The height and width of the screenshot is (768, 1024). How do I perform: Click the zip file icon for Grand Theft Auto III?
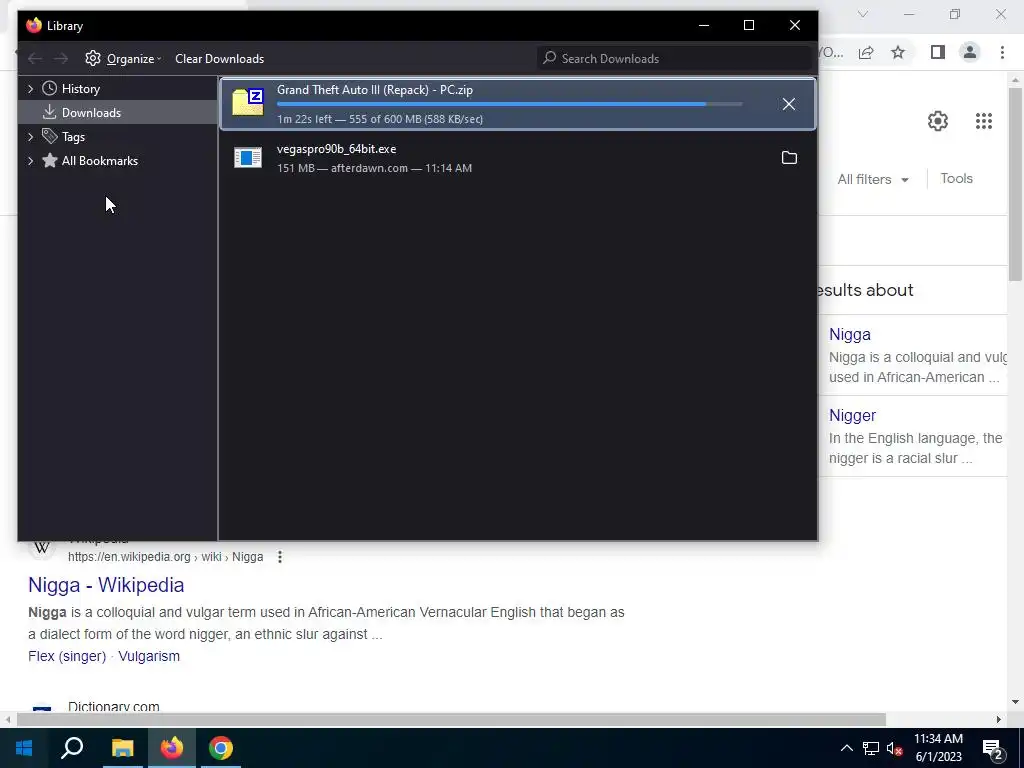tap(248, 102)
